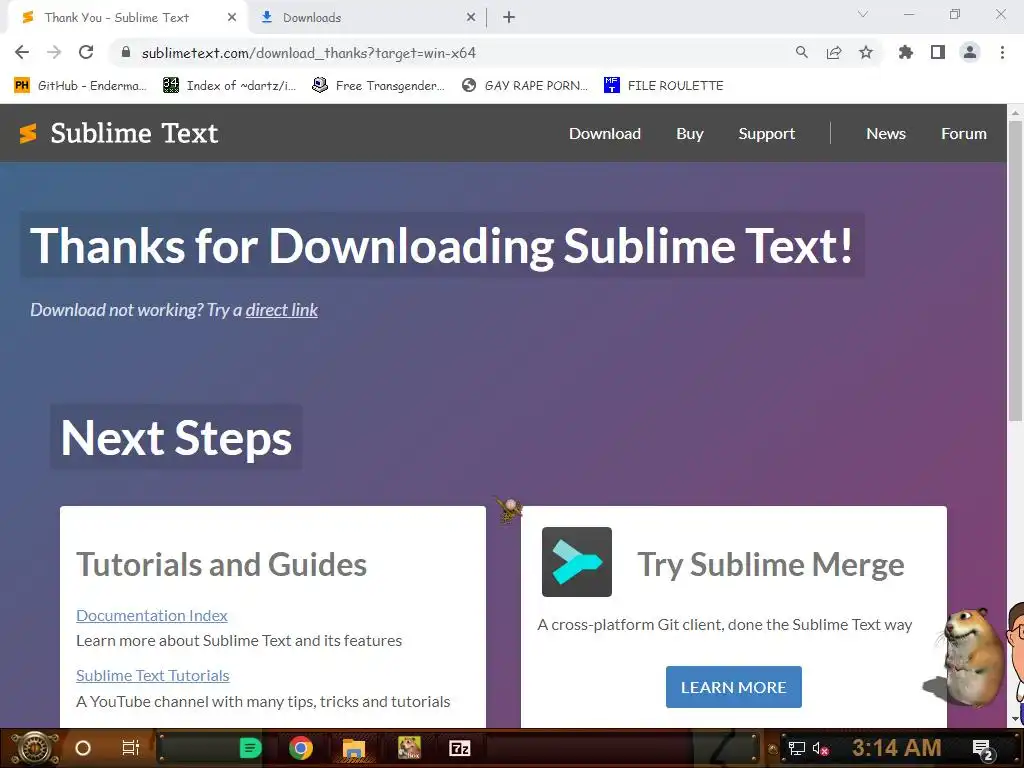Open the Extensions puzzle-piece menu
Viewport: 1024px width, 768px height.
906,52
